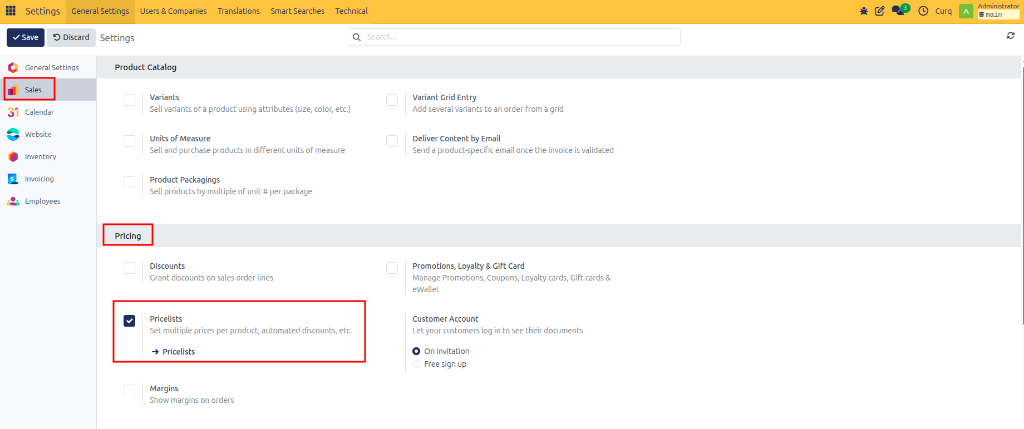
Task: Click the Settings app title in navbar
Action: (x=42, y=11)
